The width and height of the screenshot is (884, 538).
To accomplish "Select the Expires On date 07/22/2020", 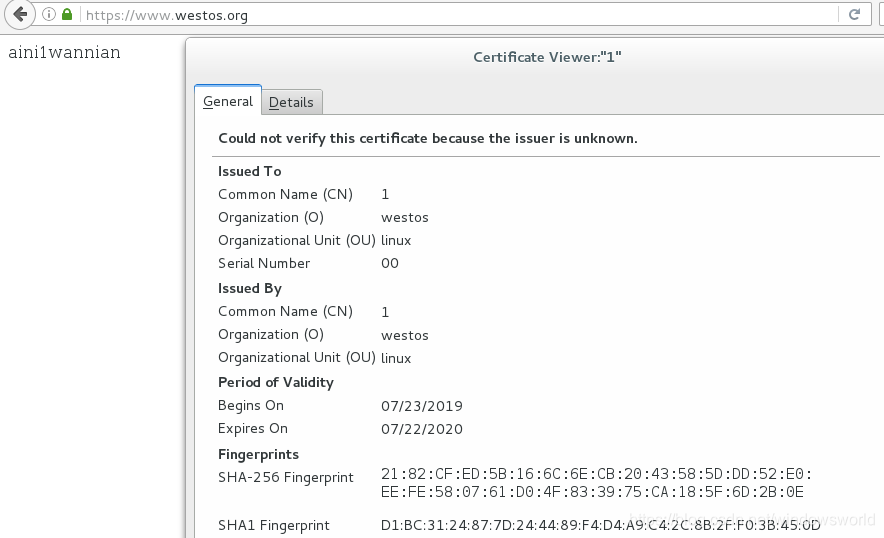I will click(422, 429).
